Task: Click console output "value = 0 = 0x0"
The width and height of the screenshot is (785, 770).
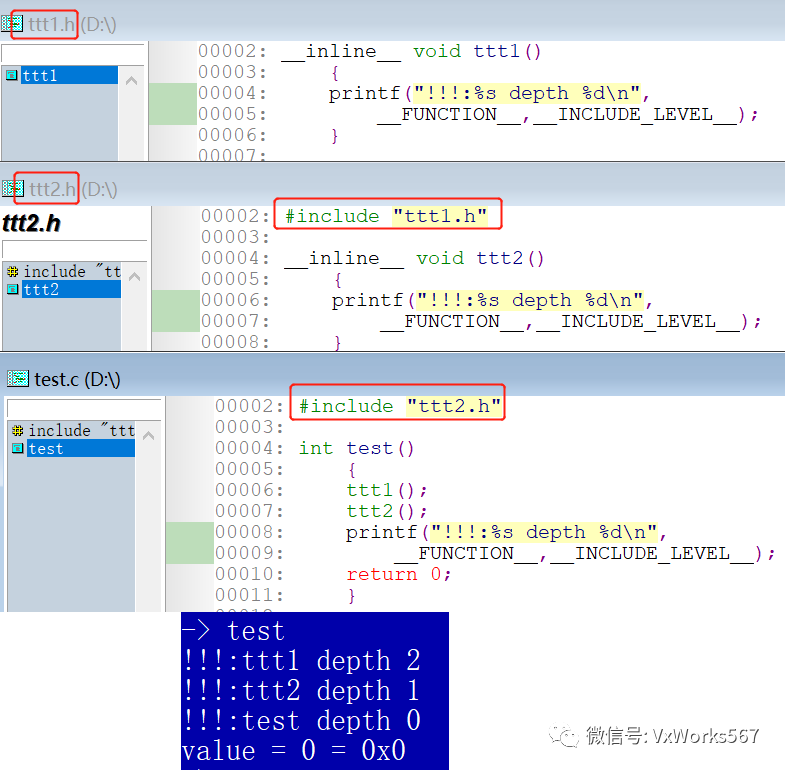Action: (294, 750)
